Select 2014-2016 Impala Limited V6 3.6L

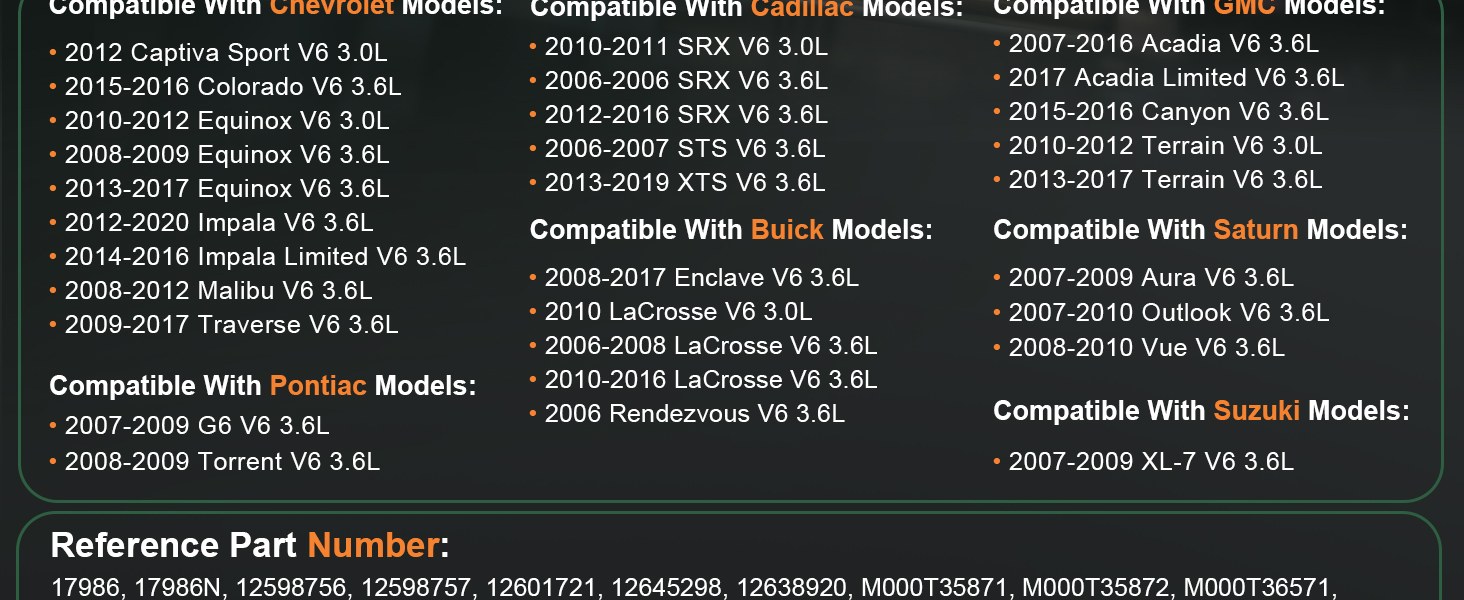pos(265,257)
